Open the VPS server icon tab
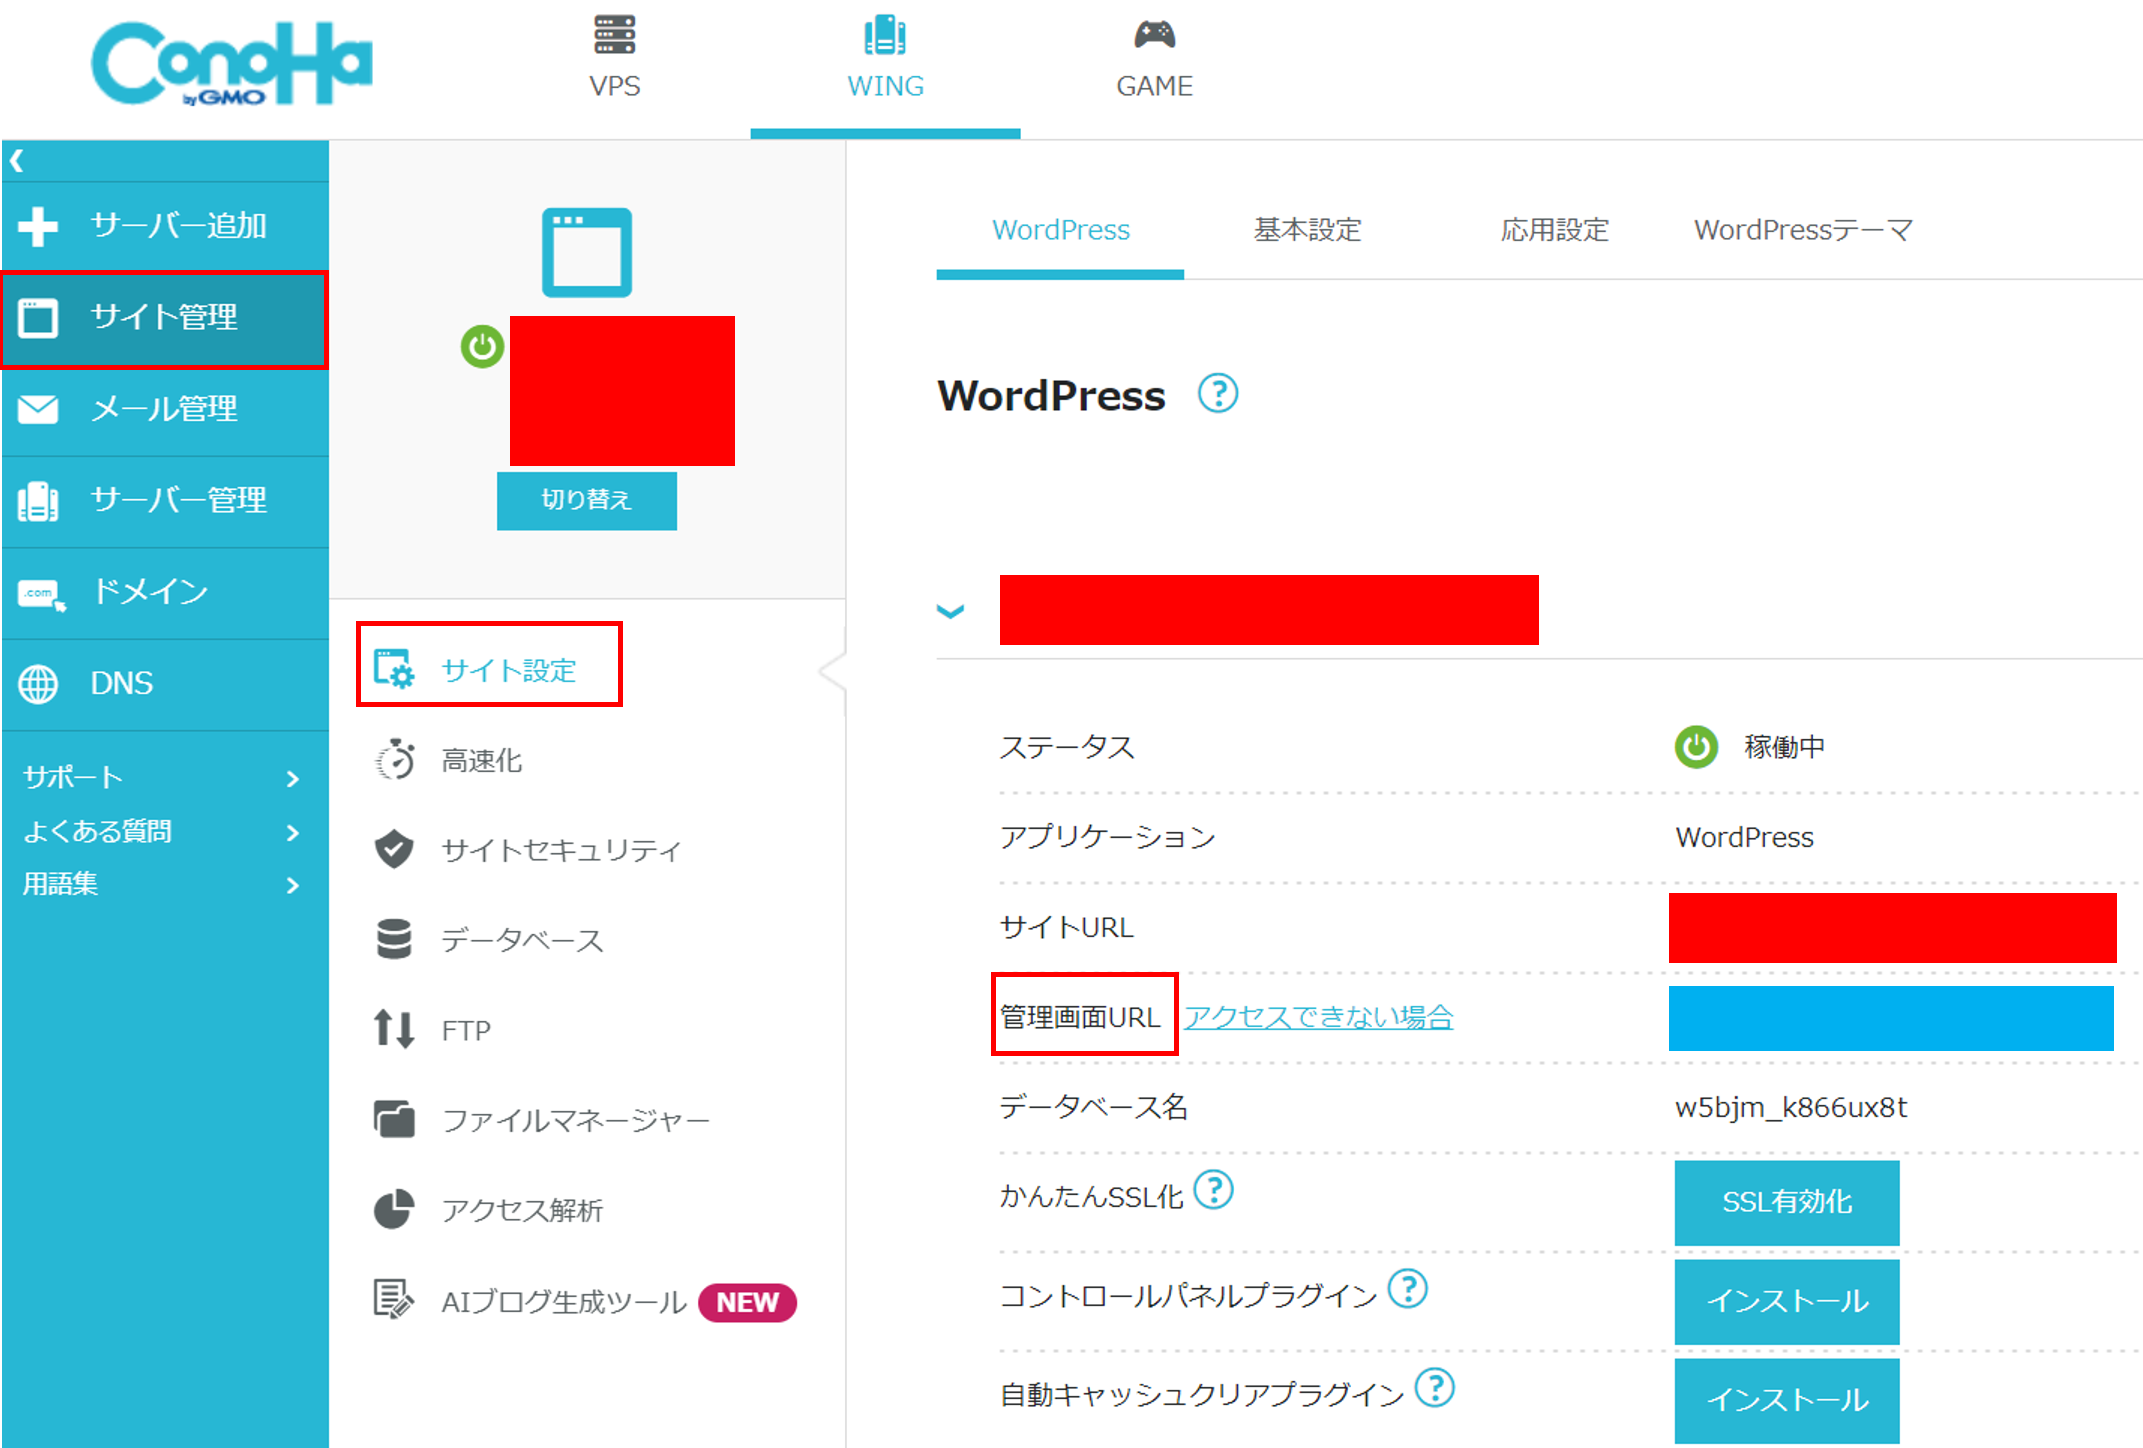Screen dimensions: 2143x1448 614,34
